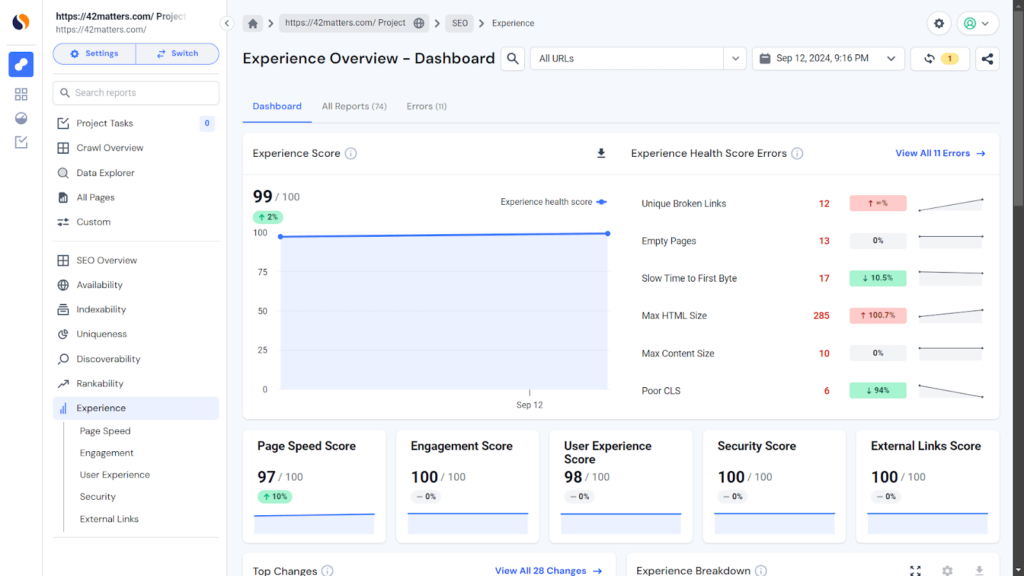Switch to the Errors tab
This screenshot has width=1024, height=576.
click(x=426, y=106)
